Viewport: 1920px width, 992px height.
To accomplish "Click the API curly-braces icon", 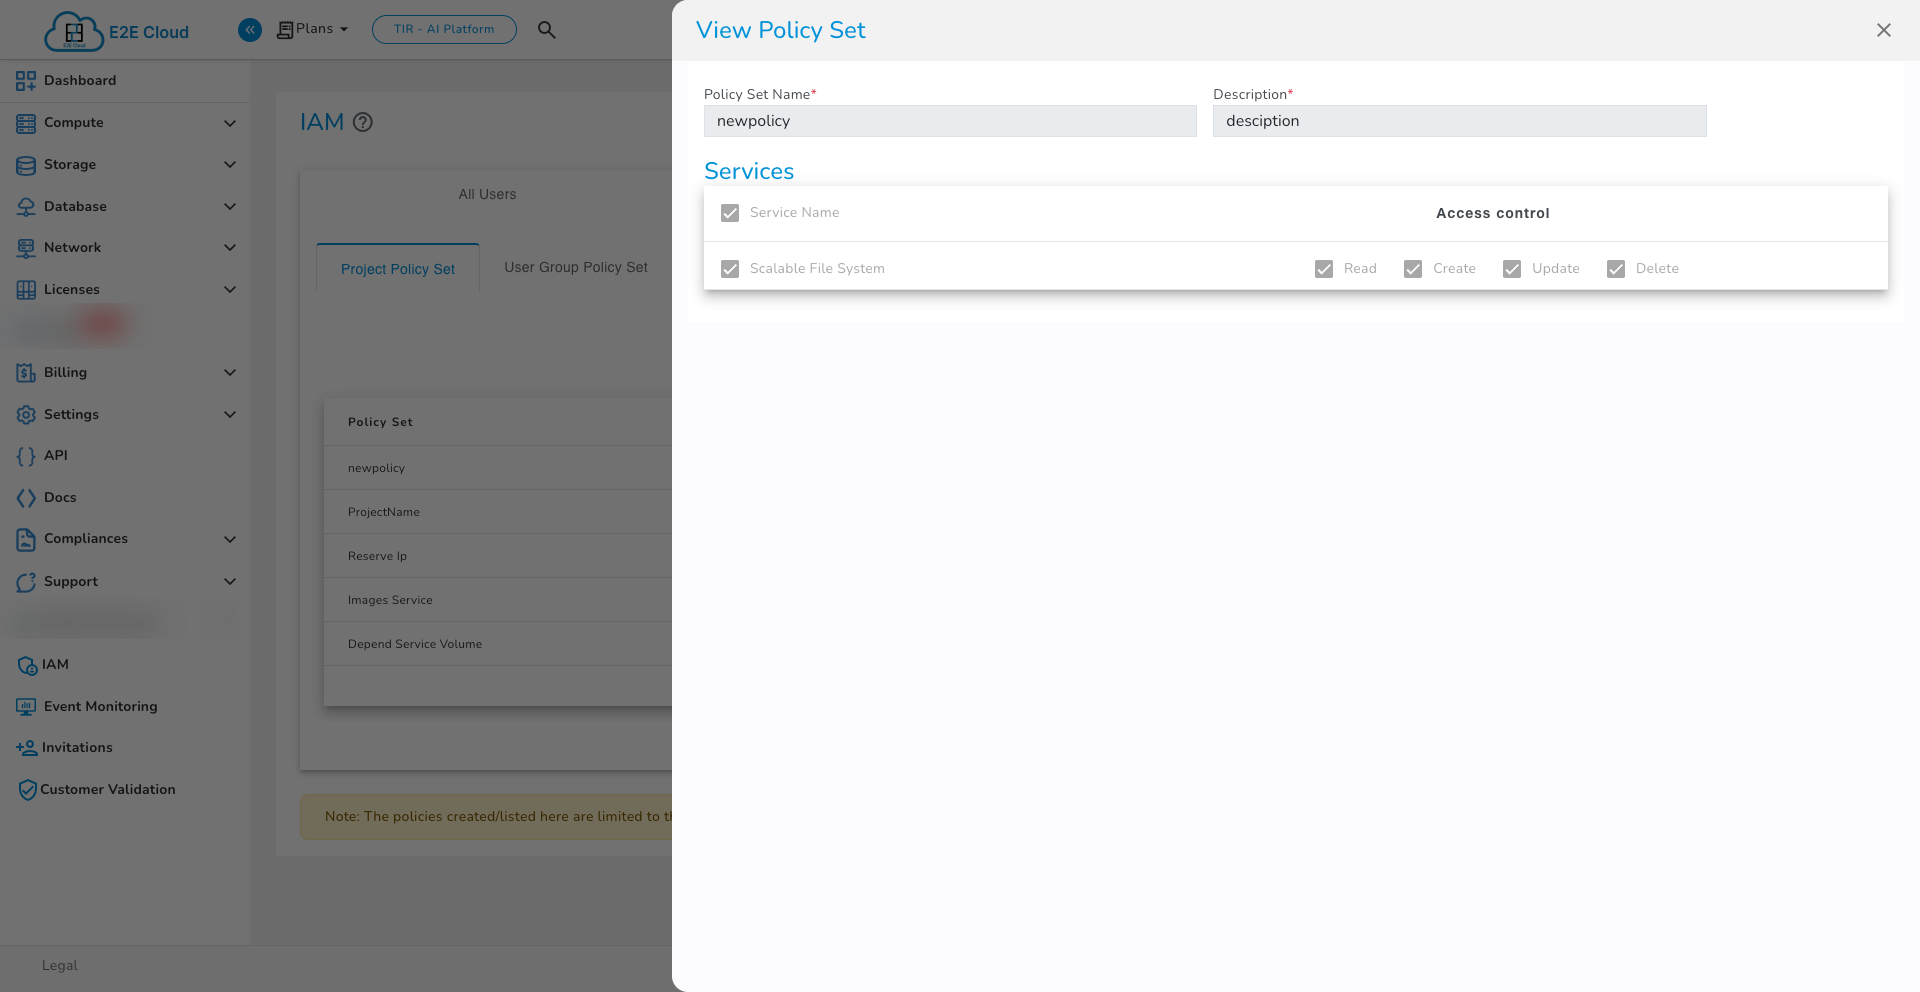I will (26, 456).
